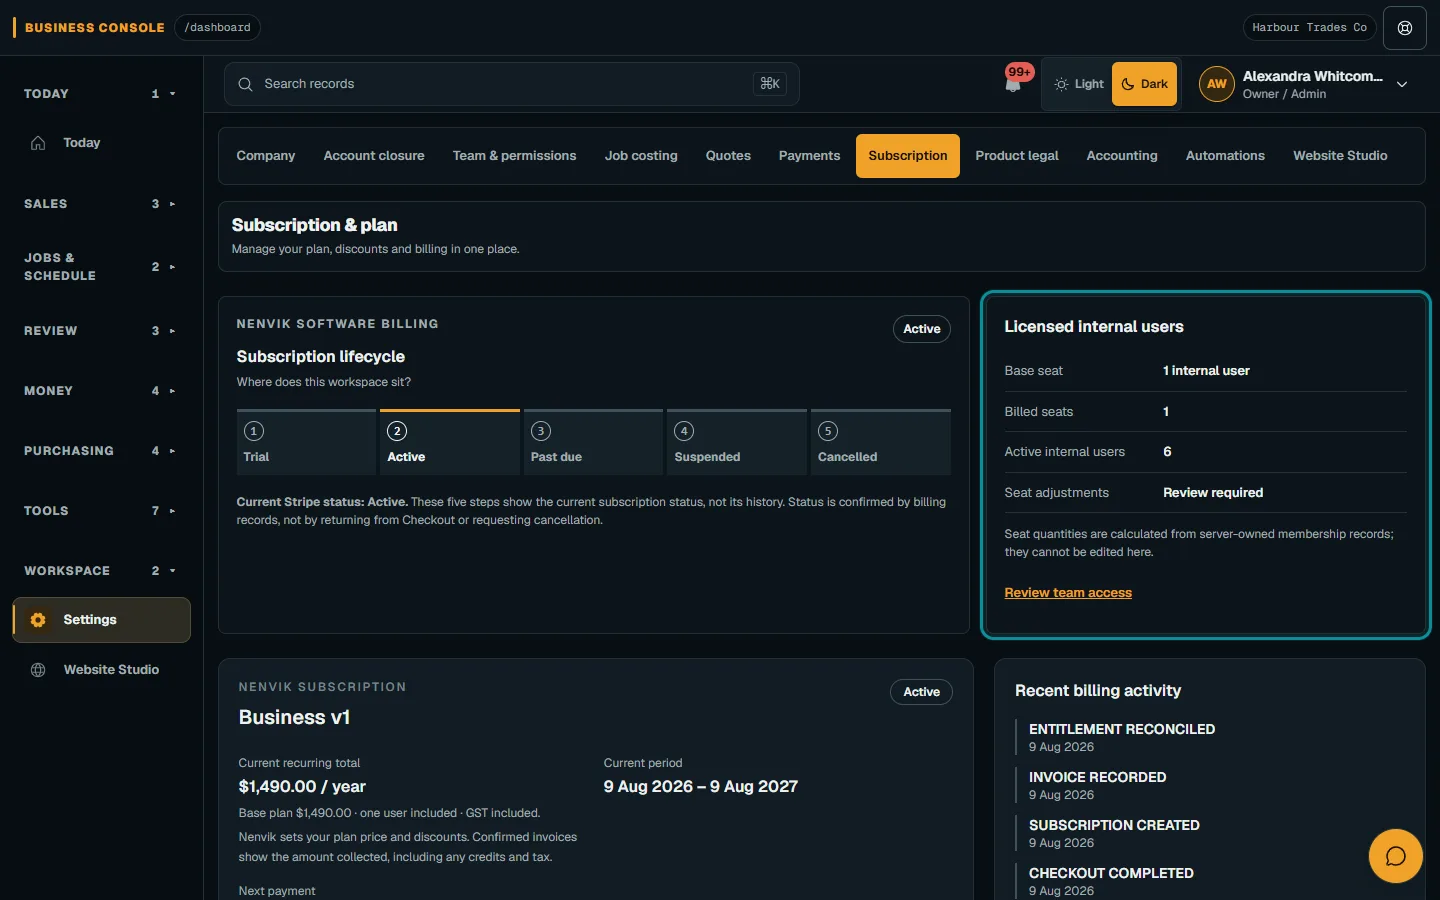Click the /dashboard path pill
1440x900 pixels.
[217, 28]
